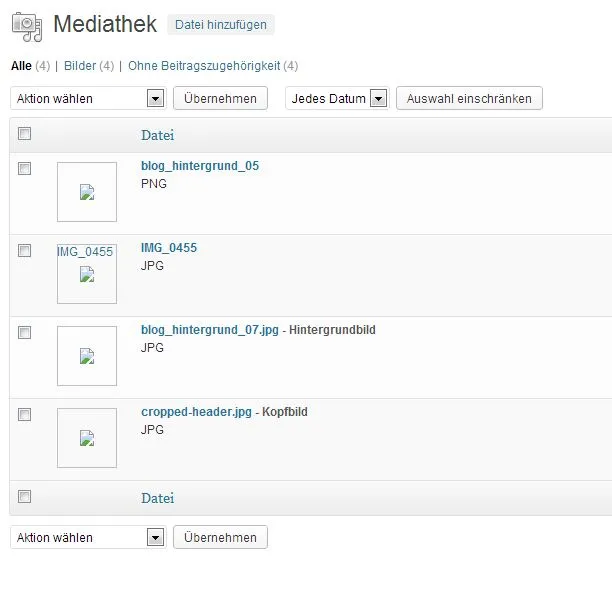Viewport: 612px width, 608px height.
Task: Select the IMG_0455 row checkbox
Action: pyautogui.click(x=25, y=251)
